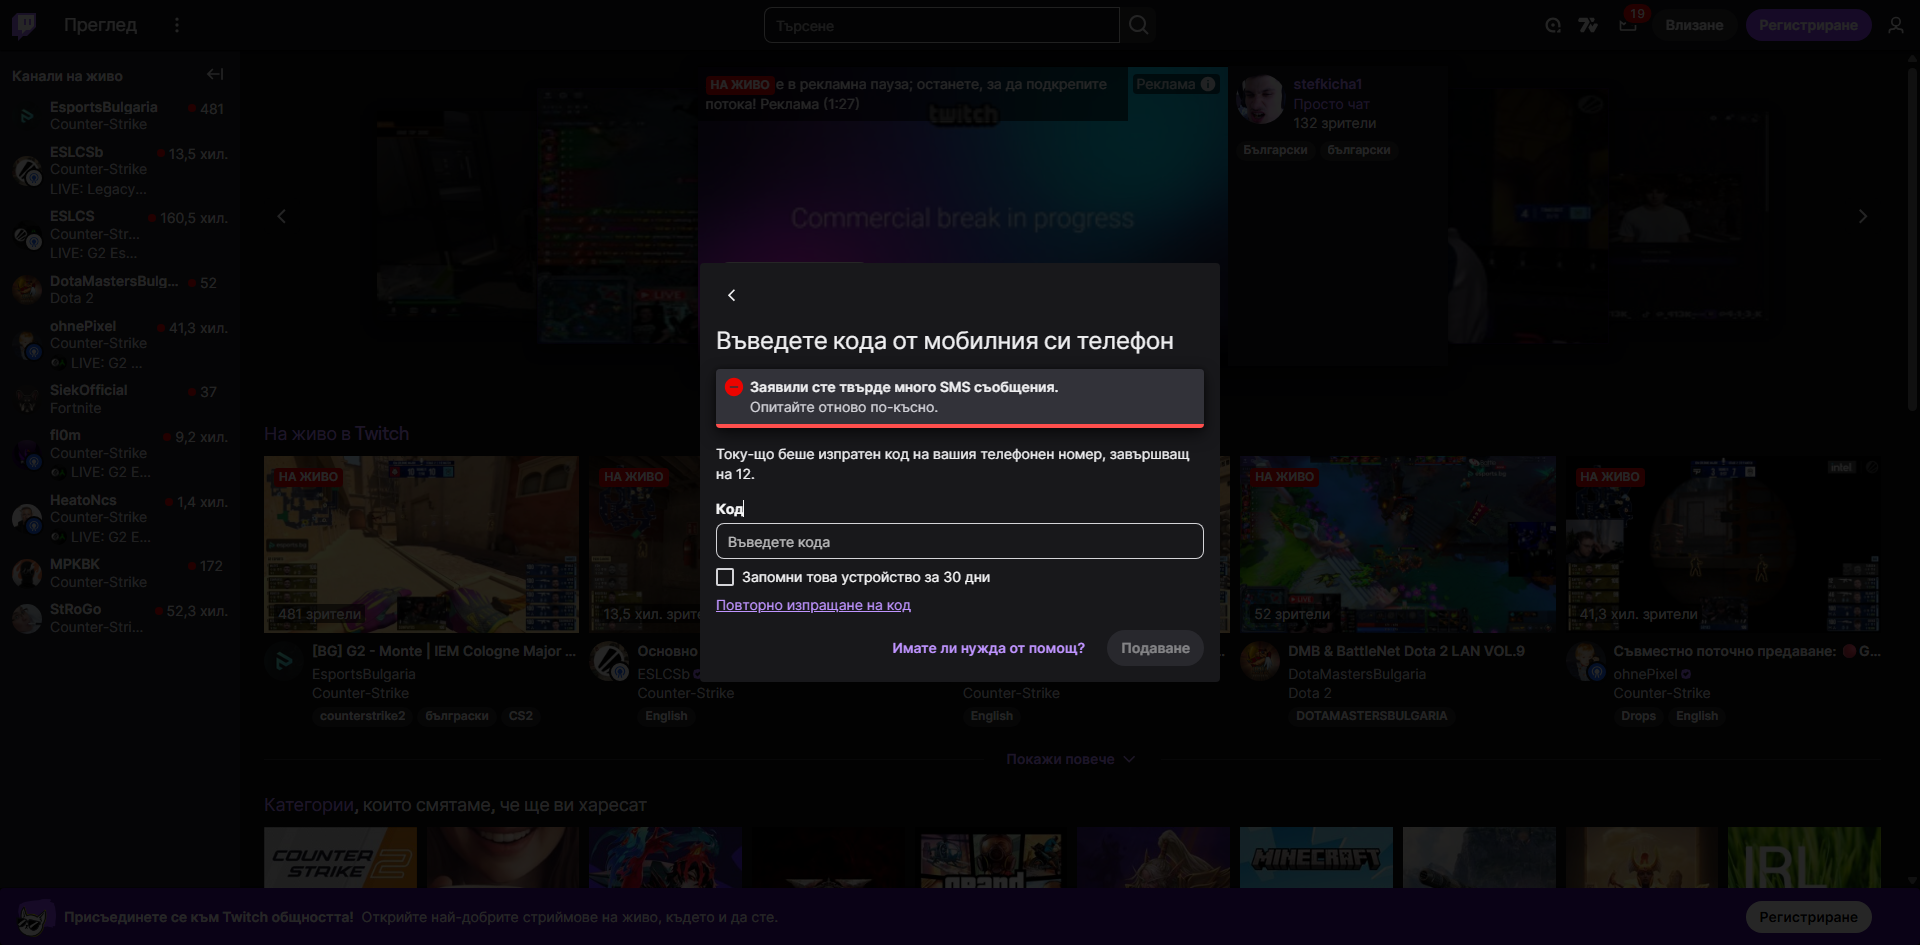This screenshot has height=945, width=1920.
Task: Click the EsportsBulgaria avatar in sidebar
Action: point(27,116)
